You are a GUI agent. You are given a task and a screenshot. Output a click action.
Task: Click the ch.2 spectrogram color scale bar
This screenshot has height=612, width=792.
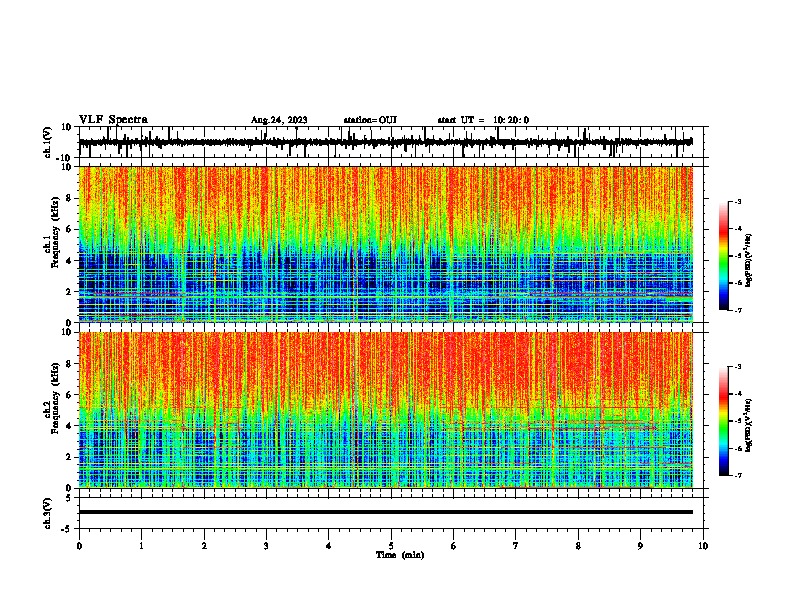[724, 421]
